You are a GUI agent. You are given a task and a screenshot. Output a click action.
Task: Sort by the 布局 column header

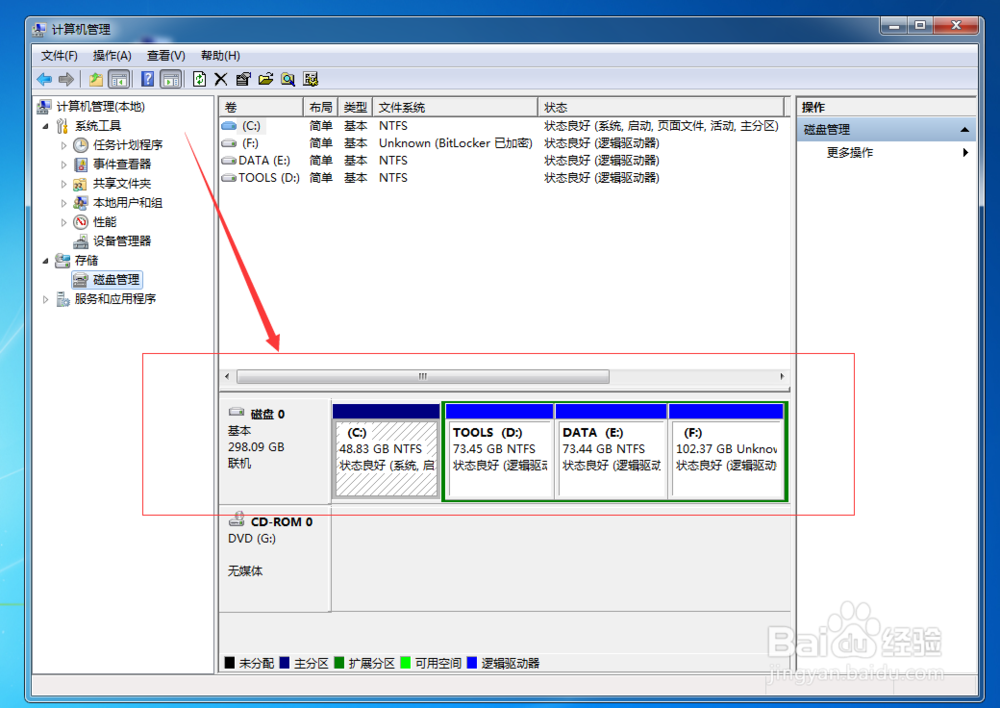pos(320,107)
